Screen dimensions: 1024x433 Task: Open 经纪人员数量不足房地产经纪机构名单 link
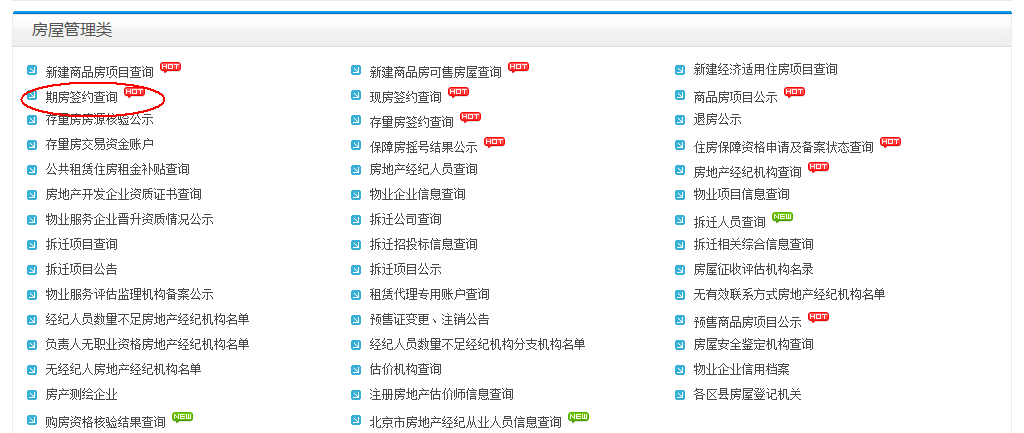pos(148,319)
